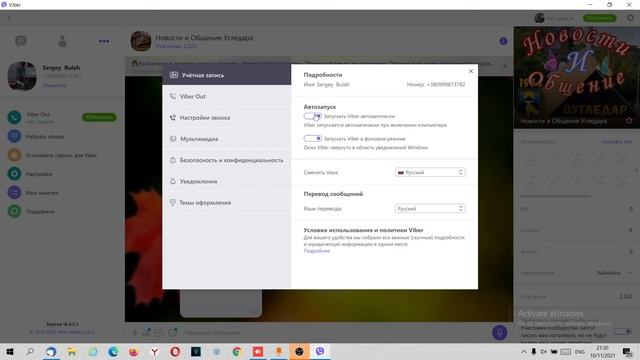The height and width of the screenshot is (360, 640).
Task: Click the Sergey Bulah profile avatar
Action: tap(22, 76)
